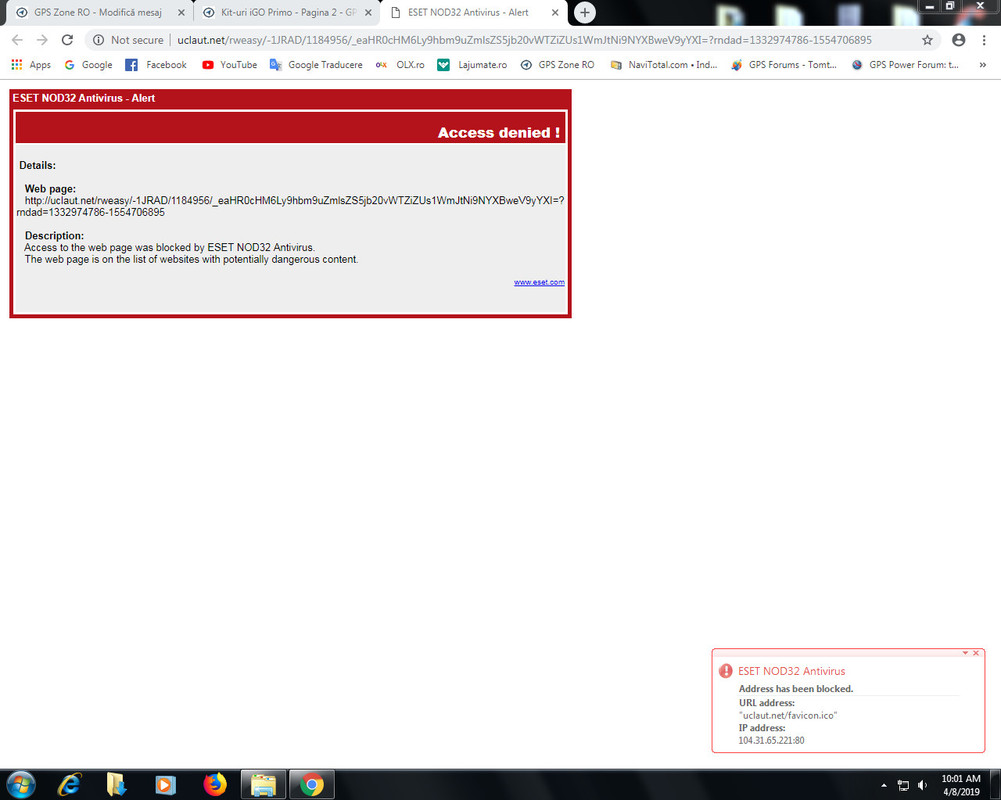Open a new browser tab
1001x800 pixels.
(x=584, y=13)
